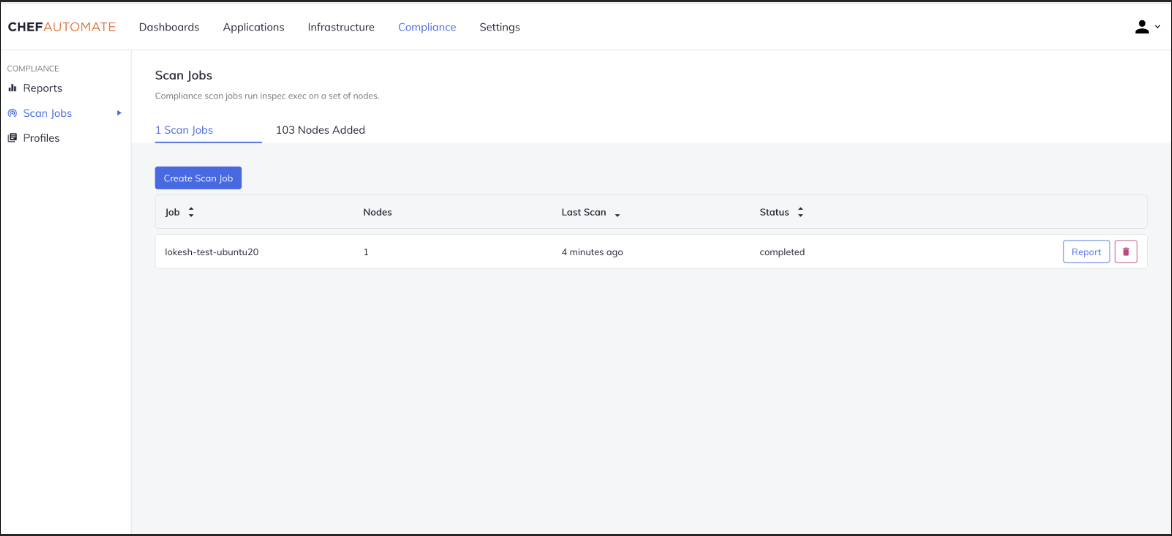Click the Scan Jobs radar icon in sidebar

[x=13, y=113]
